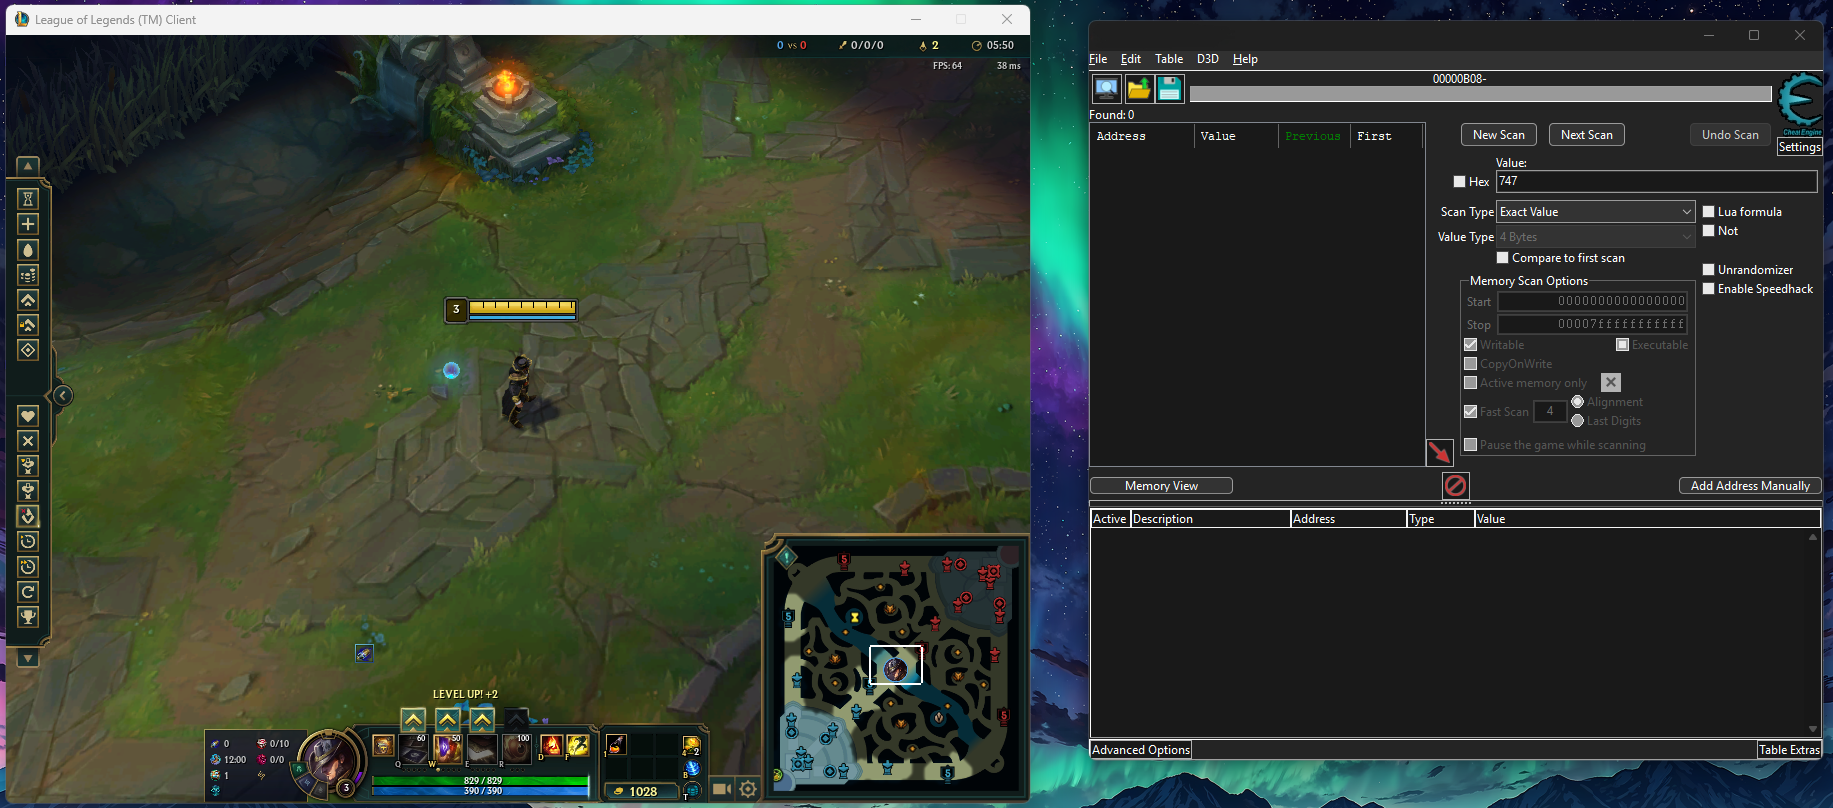
Task: Click the Value input field containing 747
Action: point(1656,181)
